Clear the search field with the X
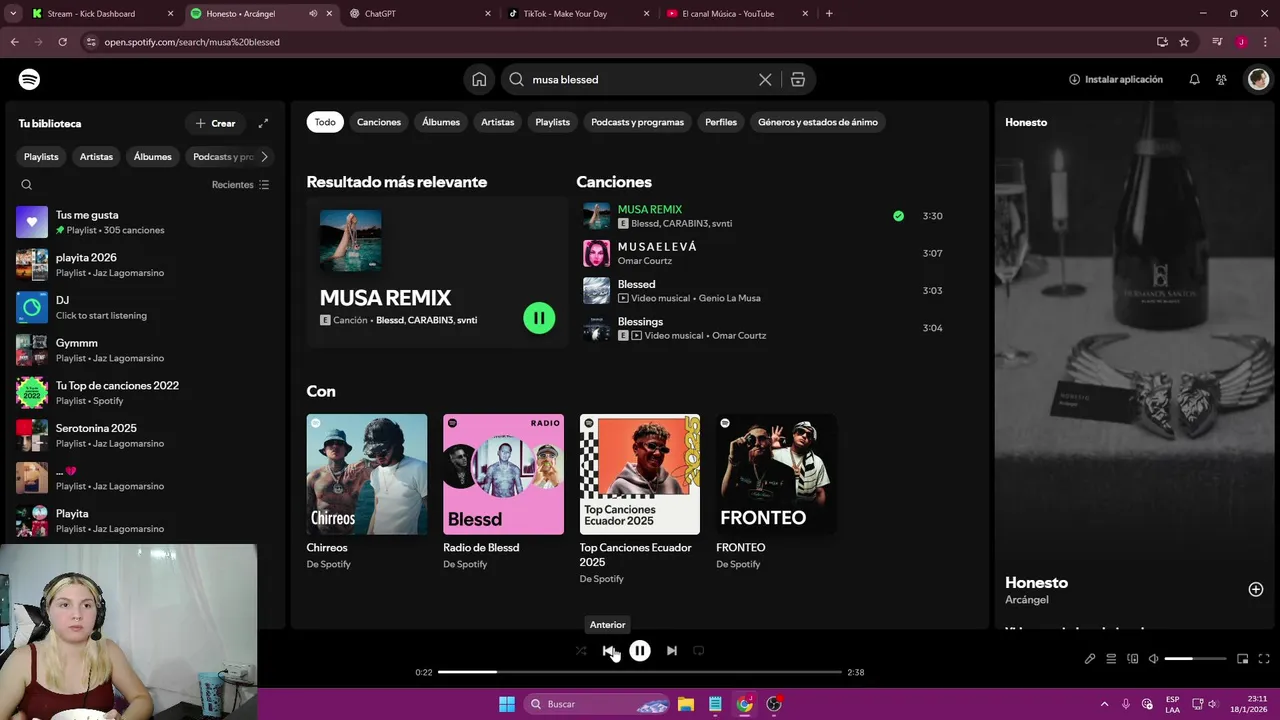 [x=765, y=79]
